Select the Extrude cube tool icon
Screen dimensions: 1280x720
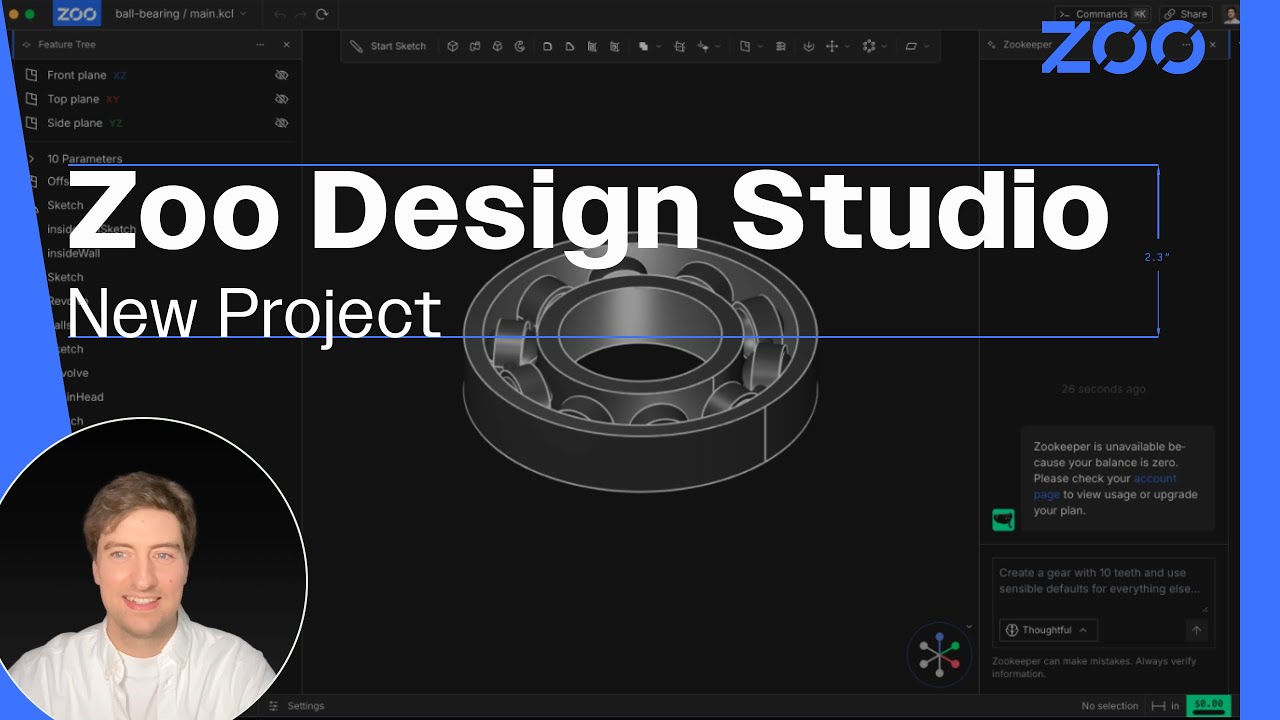point(452,46)
